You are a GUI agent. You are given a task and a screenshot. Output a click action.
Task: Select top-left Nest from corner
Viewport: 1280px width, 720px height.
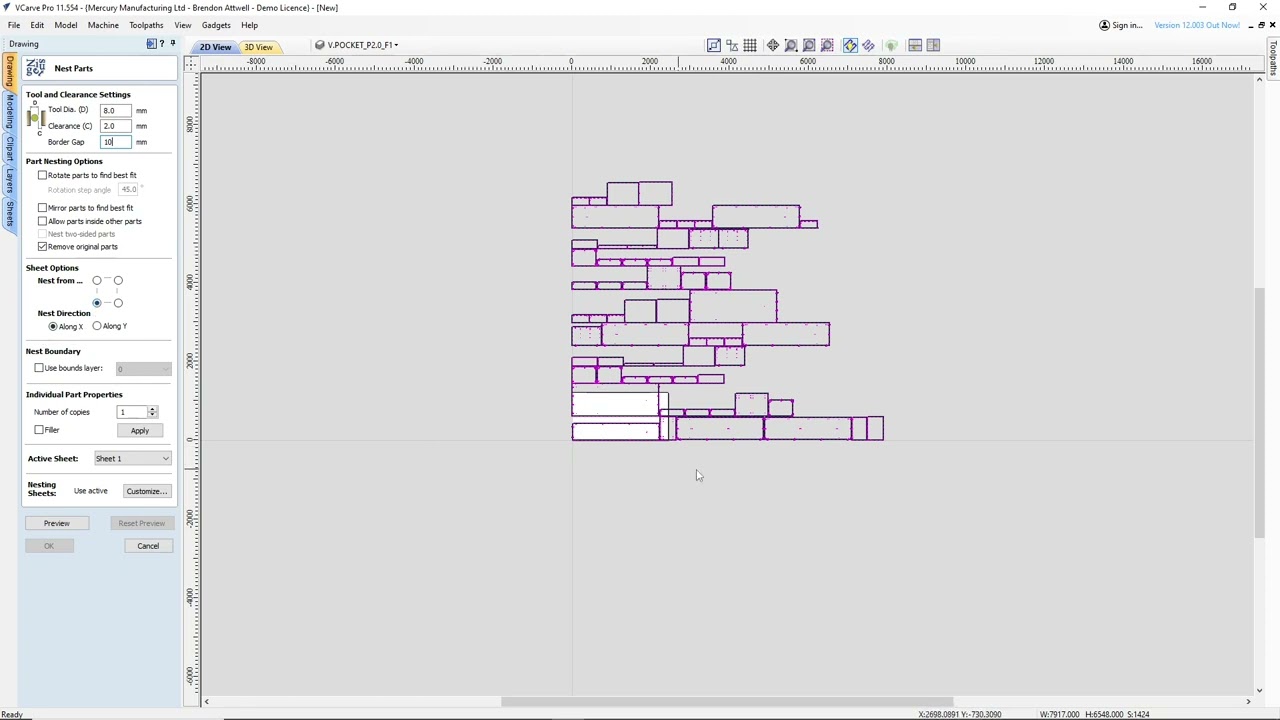pyautogui.click(x=97, y=281)
